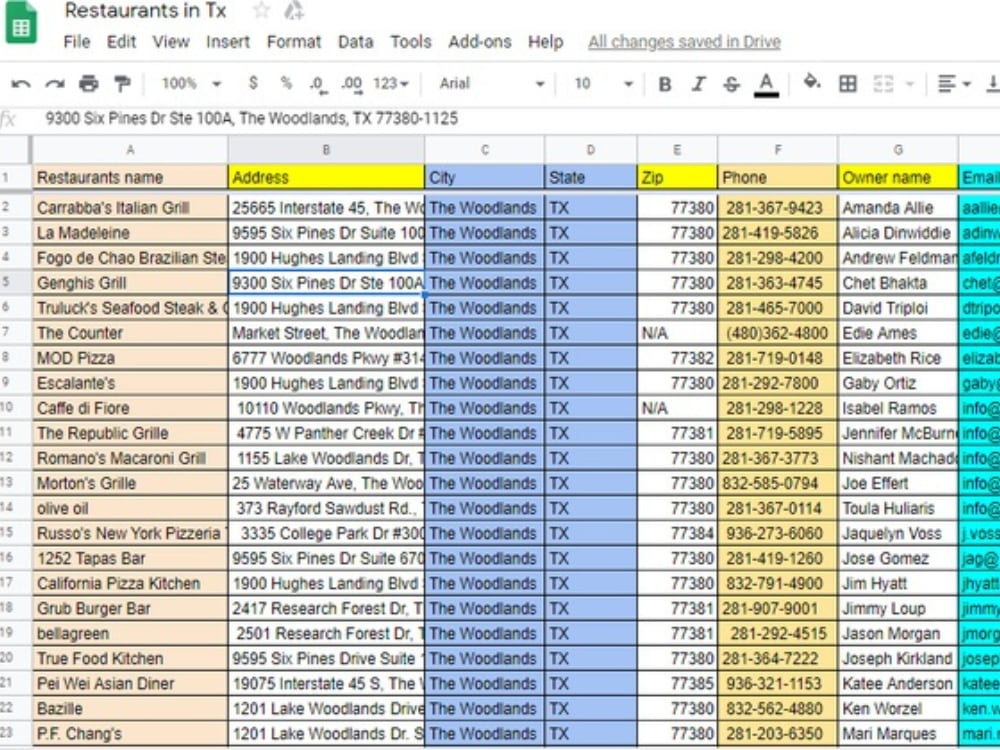Select column E header

(677, 150)
